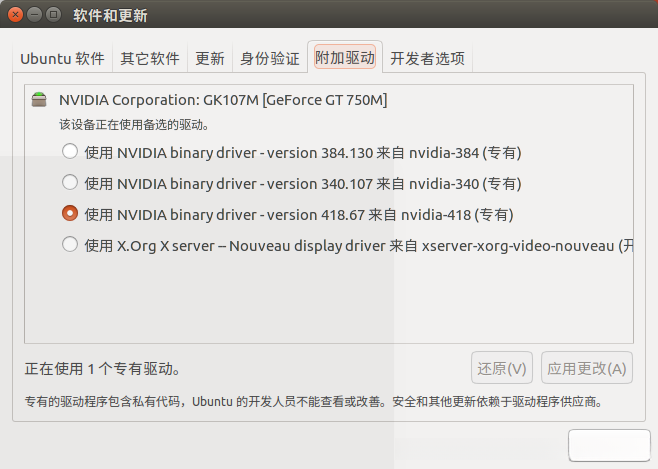
Task: Show the 开发者选项 tab
Action: [x=427, y=58]
